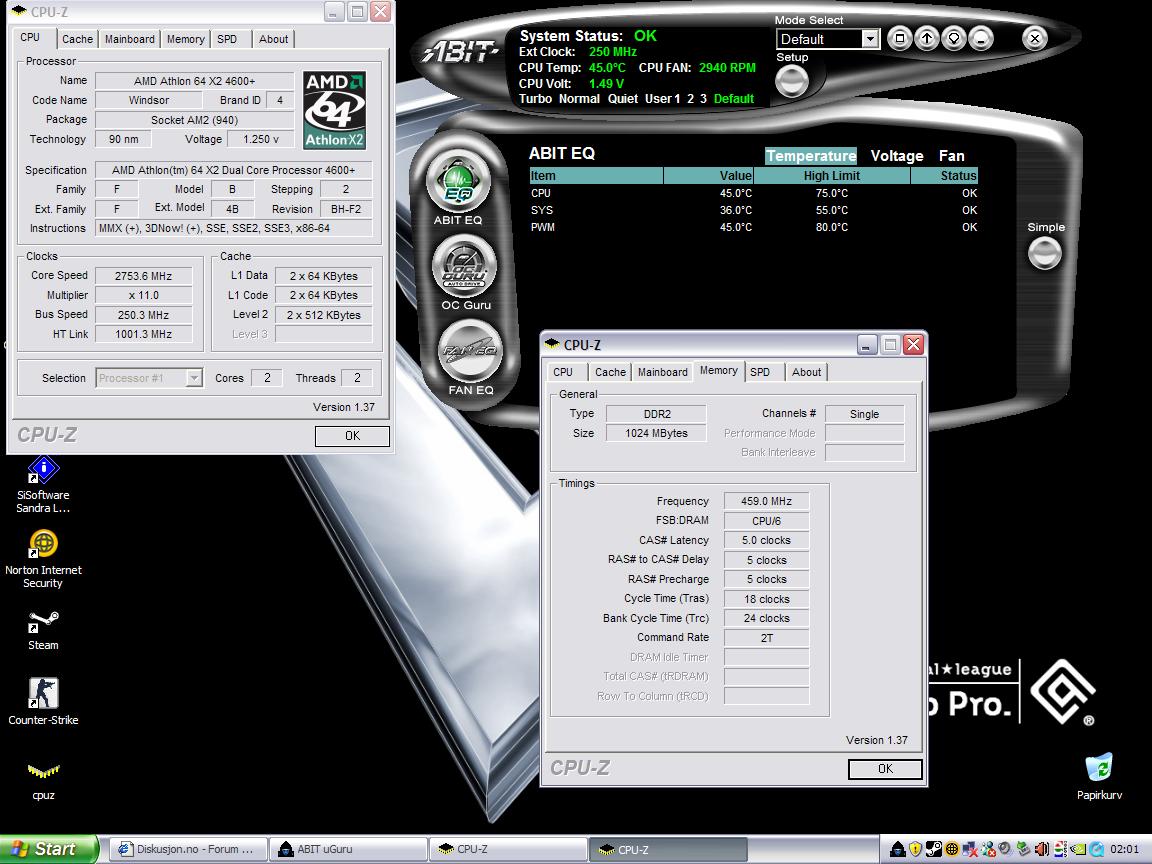Select the CPU temperature row in ABIT EQ
1152x864 pixels.
(753, 193)
